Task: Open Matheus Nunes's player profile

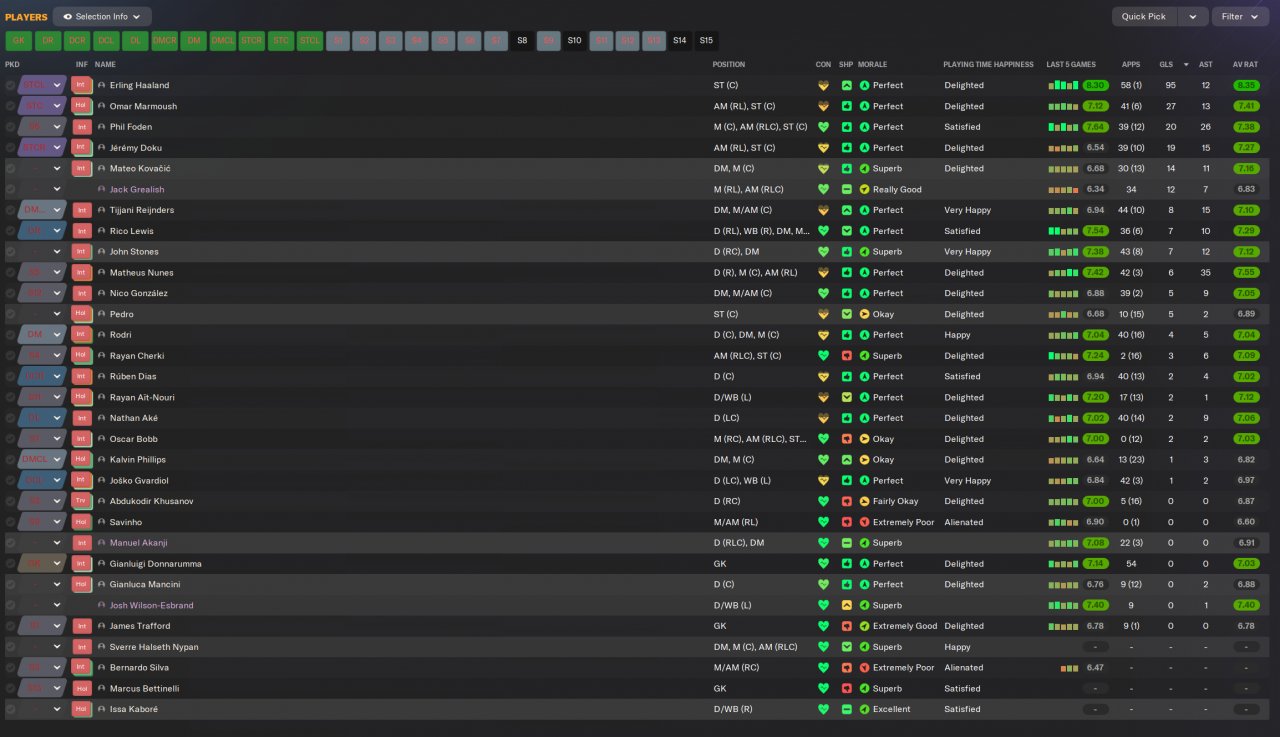Action: pos(141,273)
